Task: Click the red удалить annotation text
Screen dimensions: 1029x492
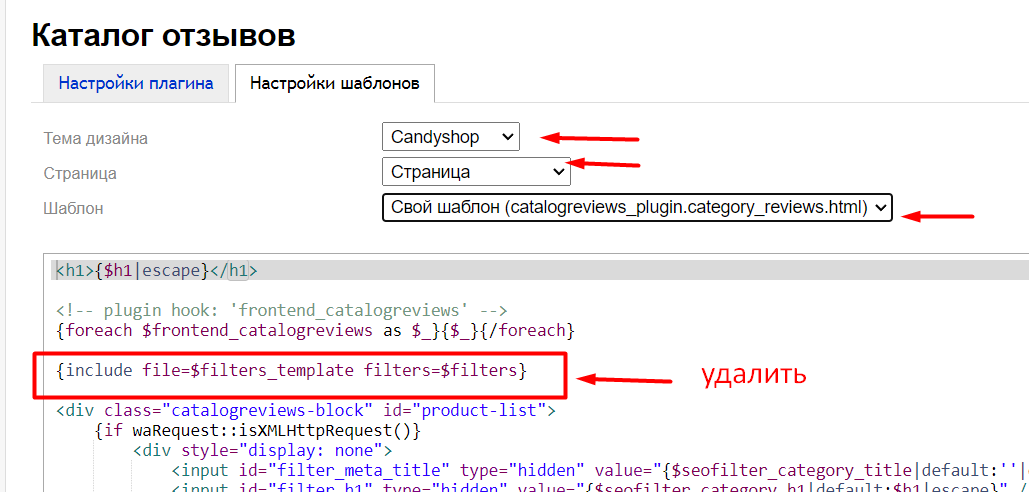Action: click(x=753, y=375)
